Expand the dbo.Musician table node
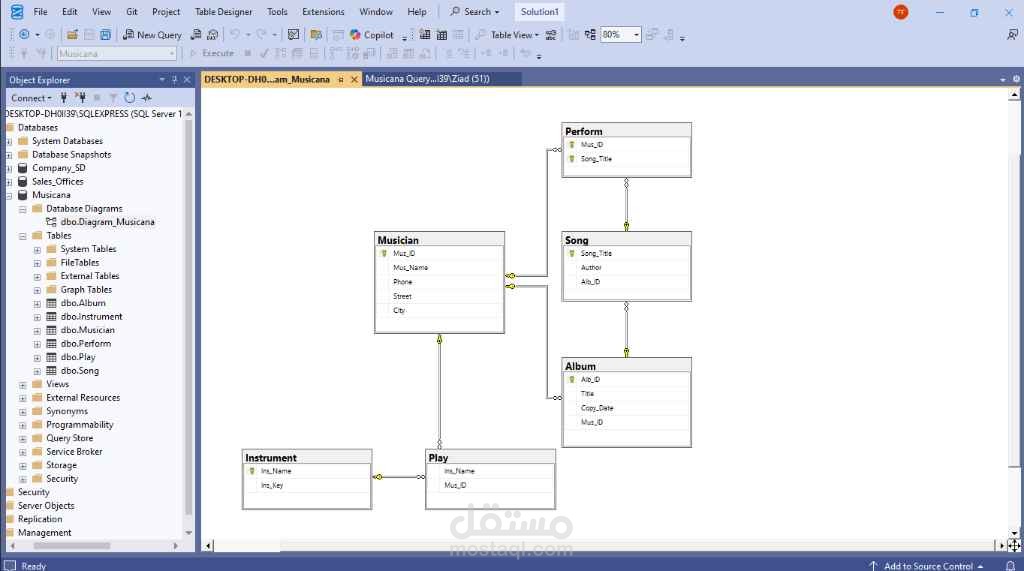This screenshot has width=1024, height=571. (37, 331)
